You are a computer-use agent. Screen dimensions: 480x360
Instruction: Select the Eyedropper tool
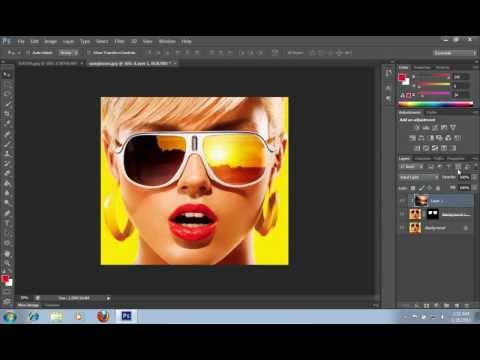click(x=7, y=124)
